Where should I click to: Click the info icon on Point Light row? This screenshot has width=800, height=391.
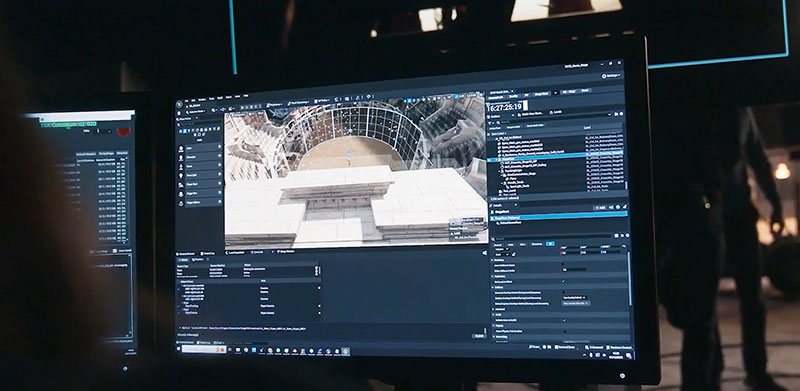pos(219,174)
